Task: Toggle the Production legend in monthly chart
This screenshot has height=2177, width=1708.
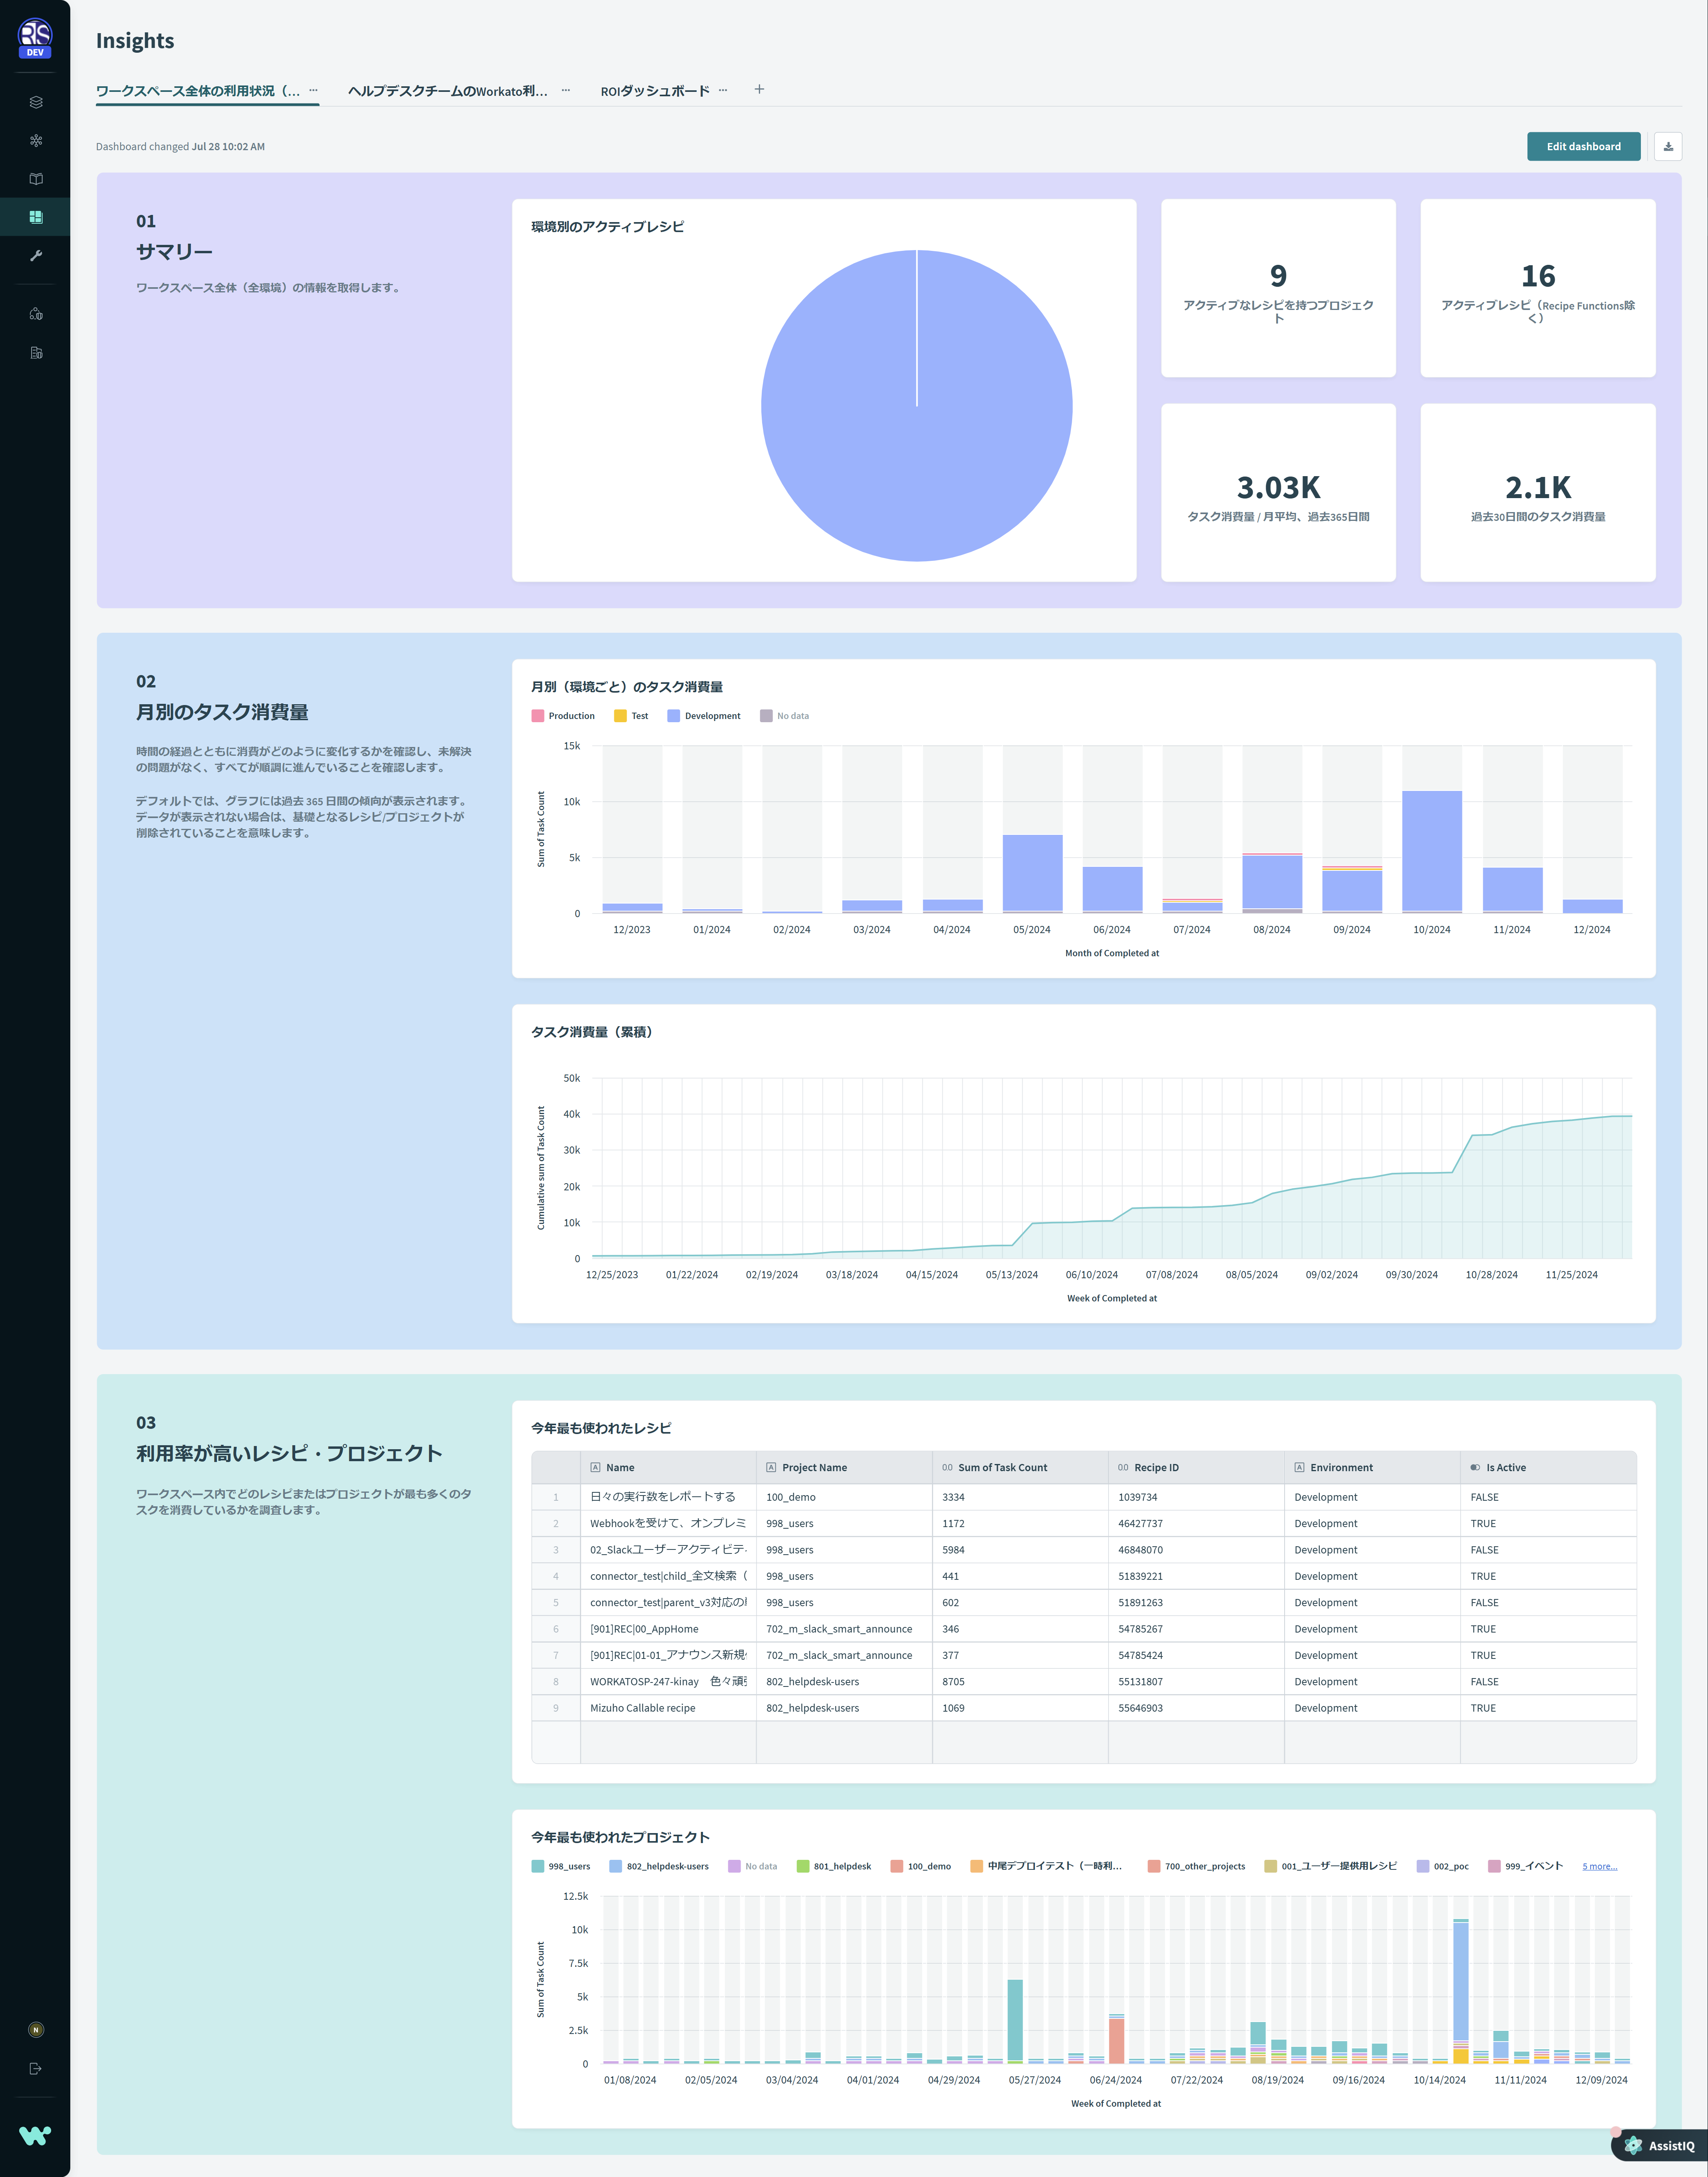Action: 566,715
